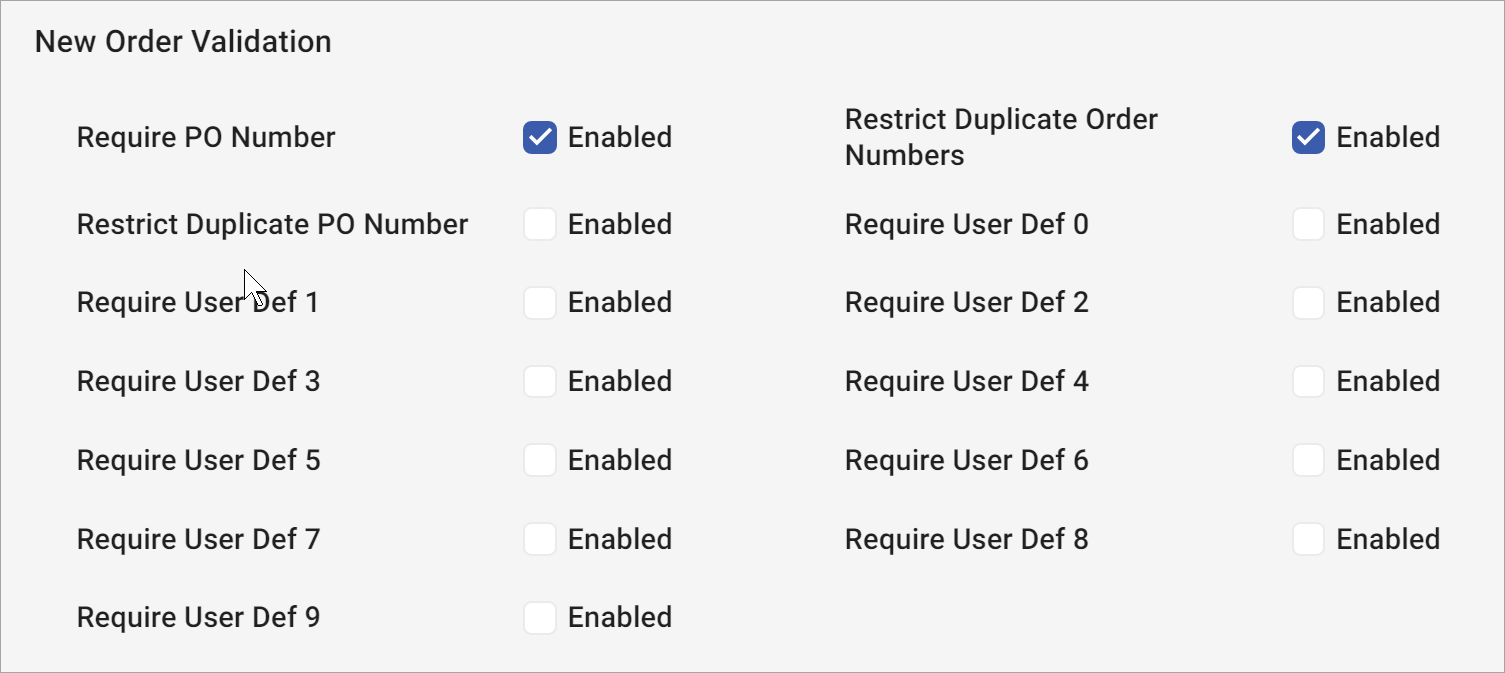Disable the Require PO Number checkbox
Image resolution: width=1505 pixels, height=673 pixels.
click(539, 138)
